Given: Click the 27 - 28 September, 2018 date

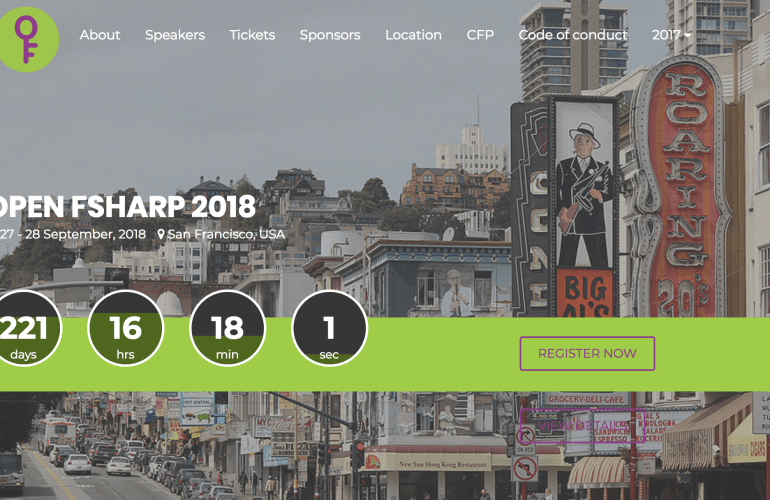Looking at the screenshot, I should pos(73,235).
